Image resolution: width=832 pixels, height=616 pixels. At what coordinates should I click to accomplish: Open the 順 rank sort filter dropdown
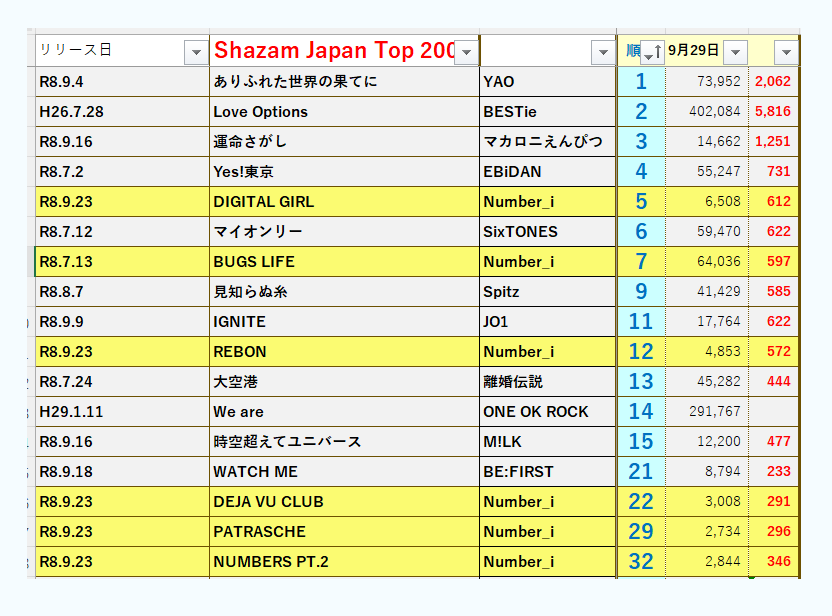pyautogui.click(x=652, y=52)
